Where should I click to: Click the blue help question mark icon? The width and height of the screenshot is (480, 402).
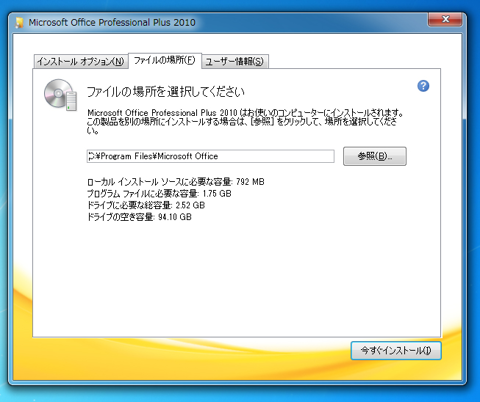pos(423,86)
